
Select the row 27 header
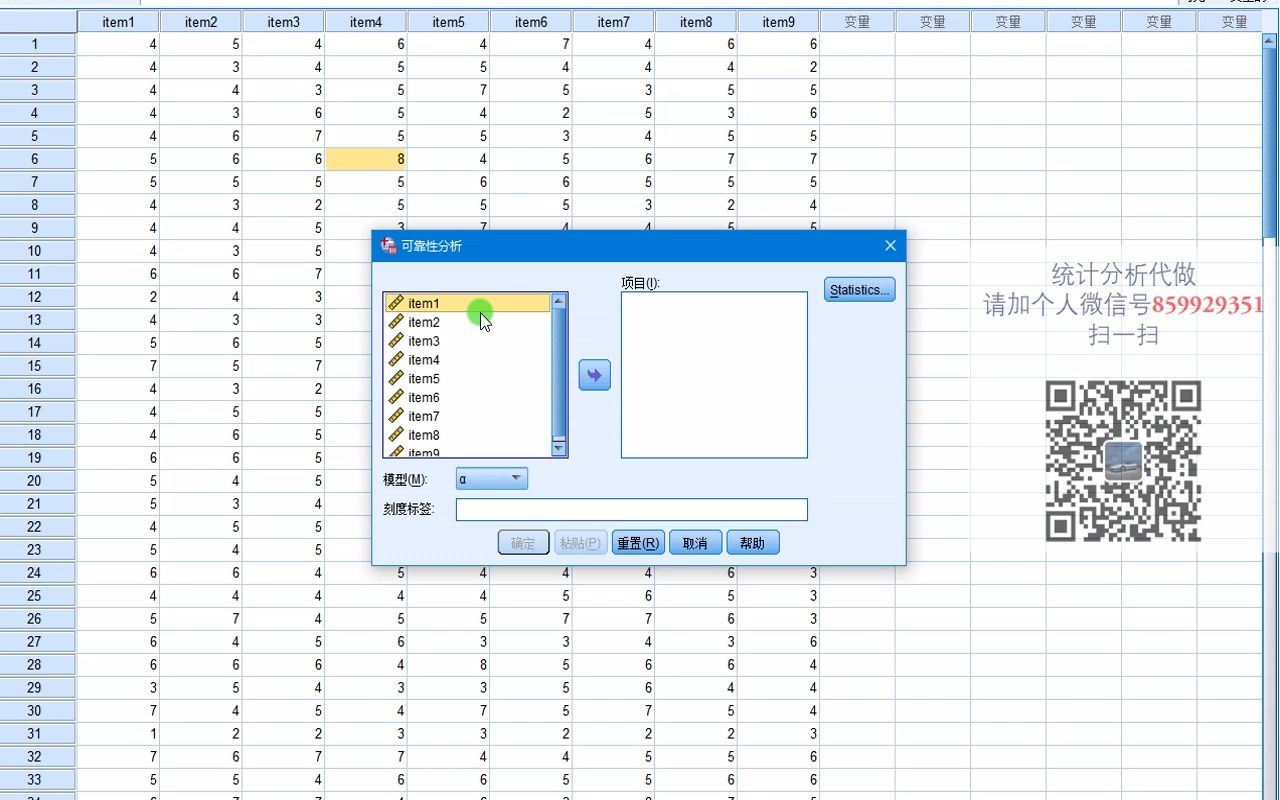[x=37, y=642]
